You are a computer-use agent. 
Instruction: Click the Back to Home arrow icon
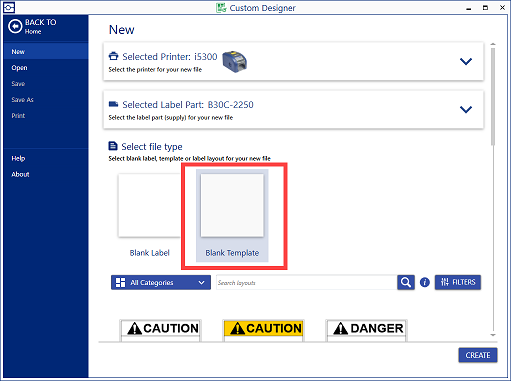coord(15,26)
